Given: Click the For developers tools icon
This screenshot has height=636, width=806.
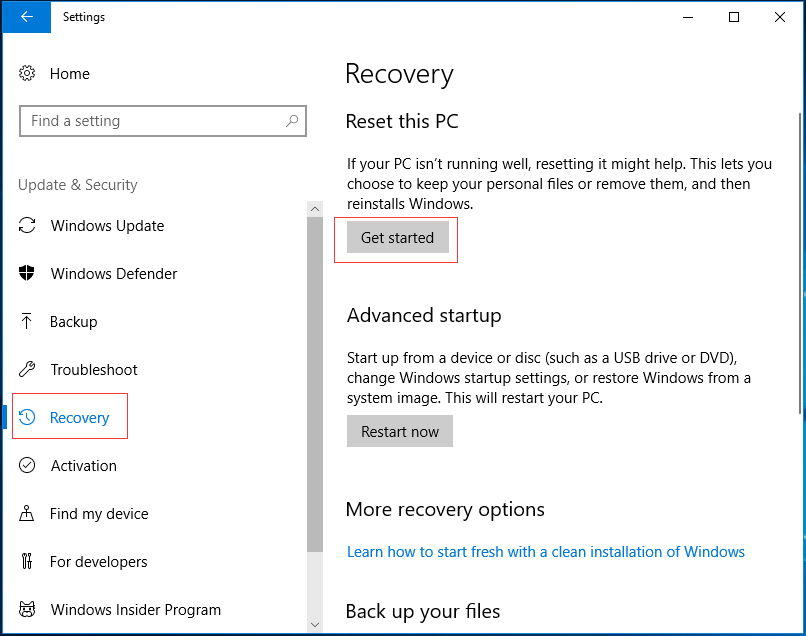Looking at the screenshot, I should (27, 561).
